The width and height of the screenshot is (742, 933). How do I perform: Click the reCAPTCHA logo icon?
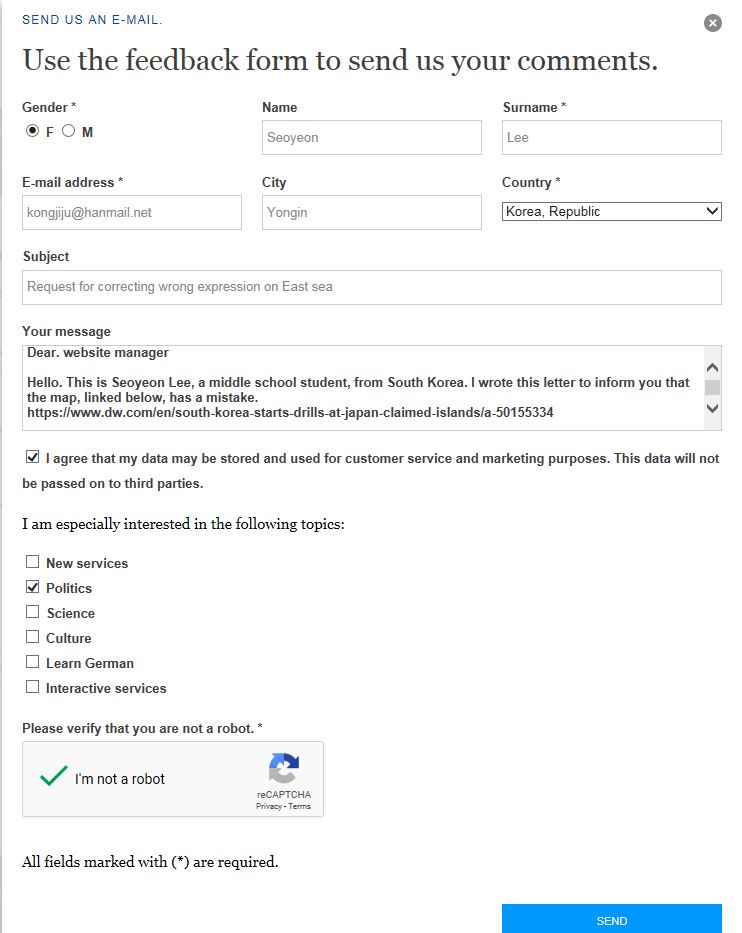coord(283,769)
